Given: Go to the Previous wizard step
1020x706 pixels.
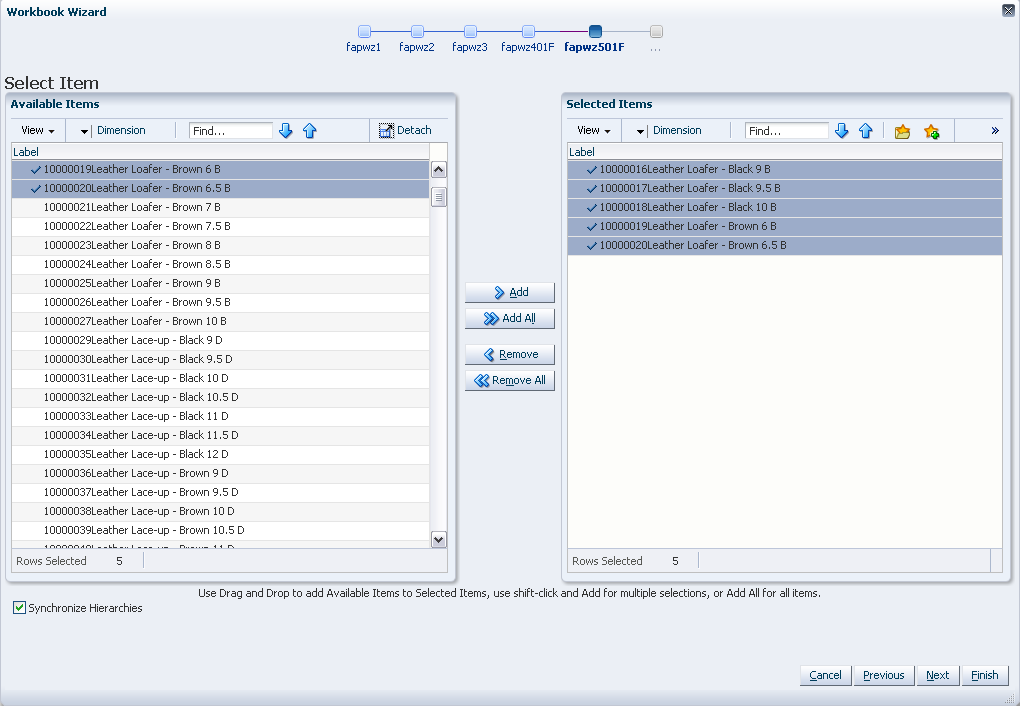Looking at the screenshot, I should pos(883,675).
